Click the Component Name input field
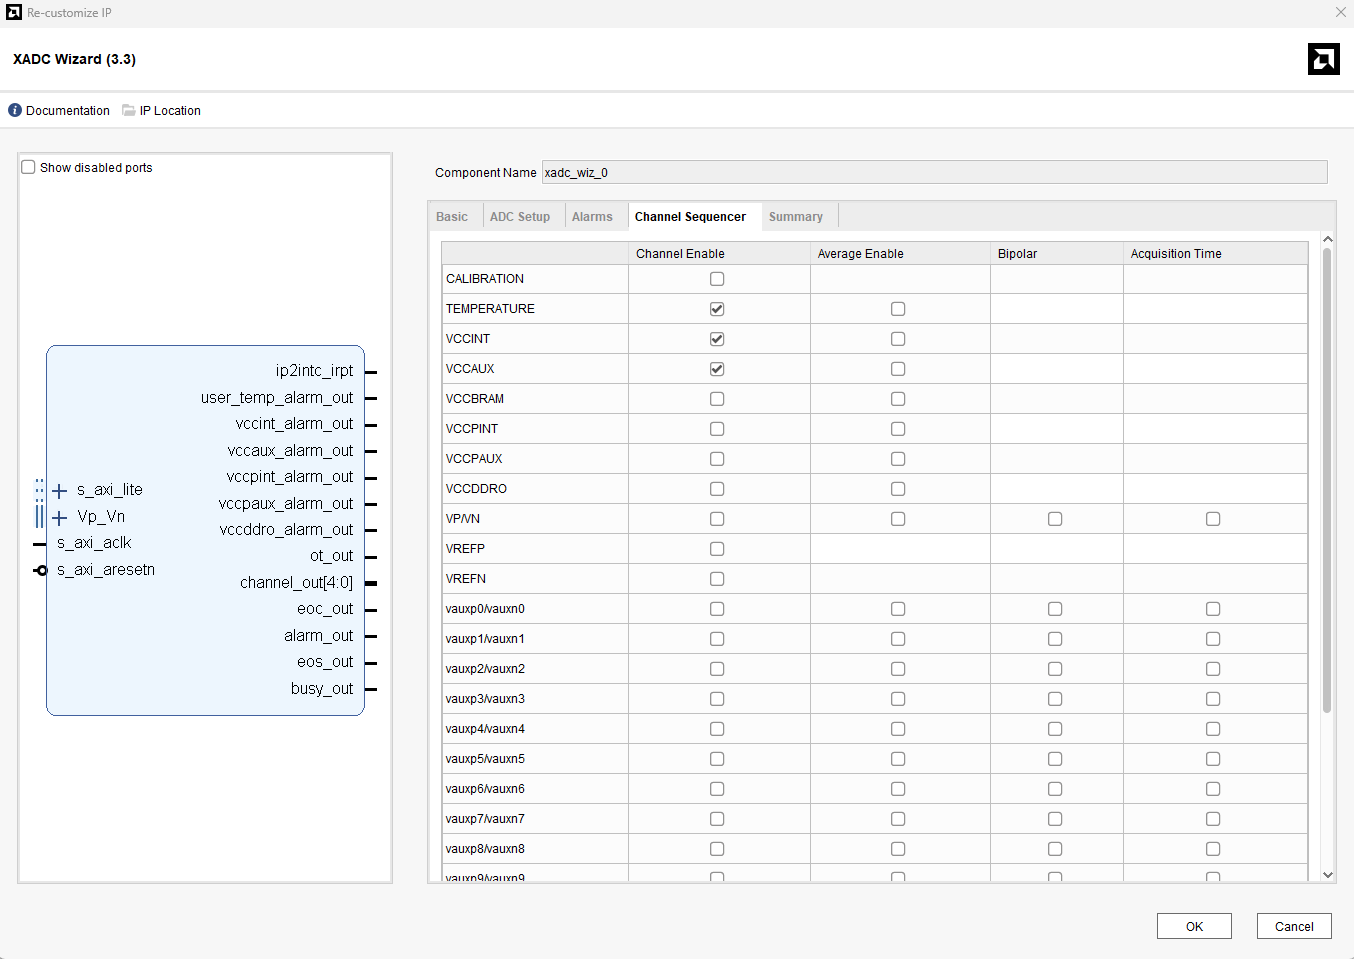The image size is (1354, 959). (934, 172)
